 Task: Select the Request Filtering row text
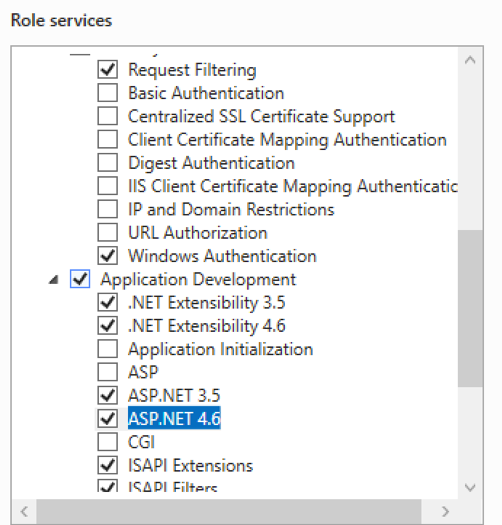[192, 70]
